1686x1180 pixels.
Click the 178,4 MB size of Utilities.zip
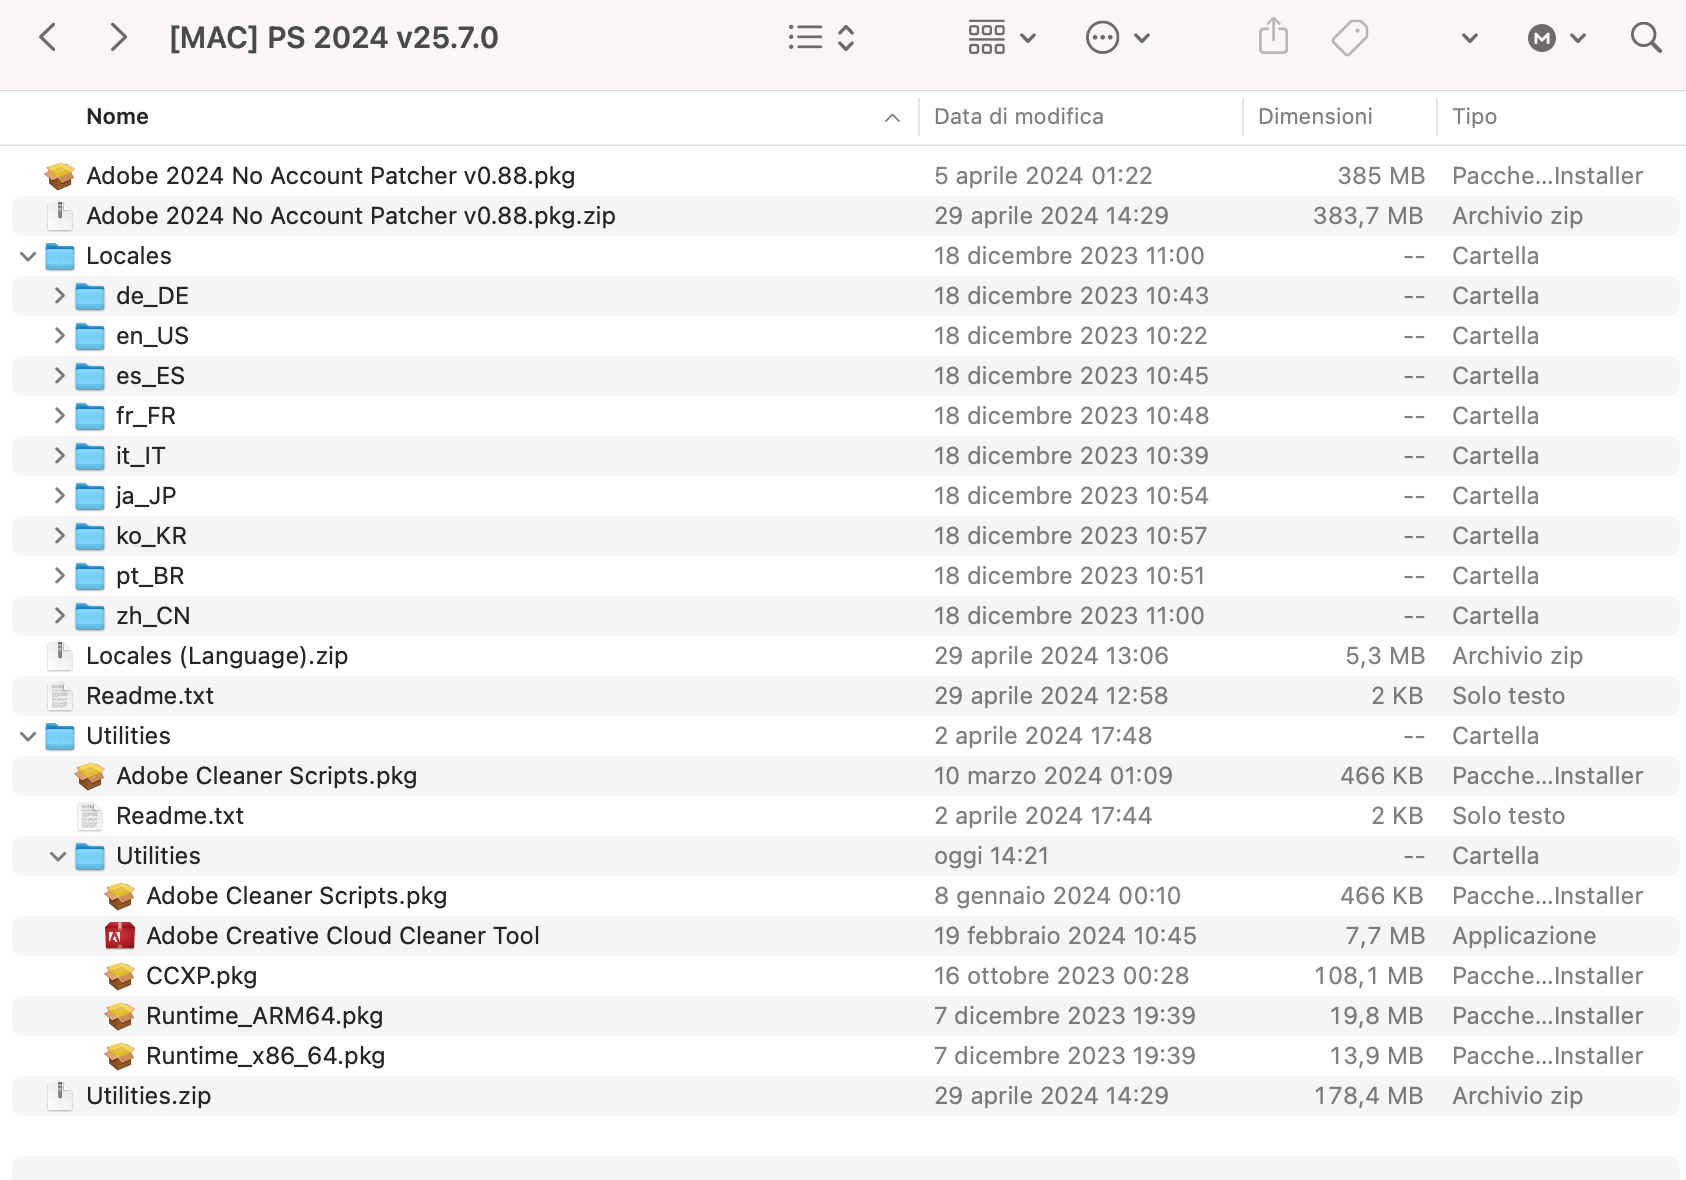point(1368,1096)
